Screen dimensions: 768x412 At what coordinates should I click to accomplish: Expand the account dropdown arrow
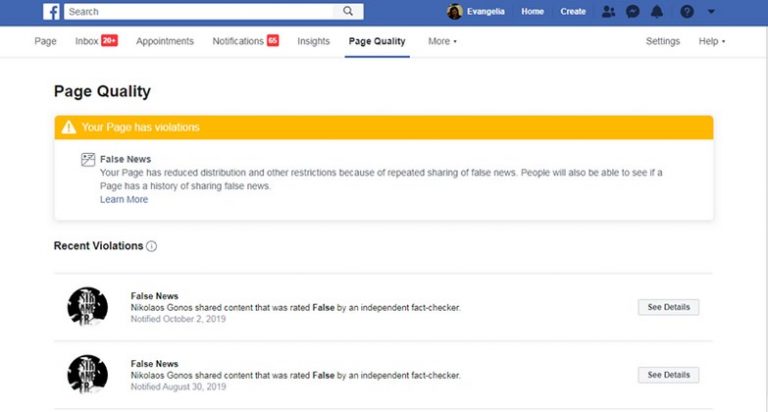tap(711, 12)
